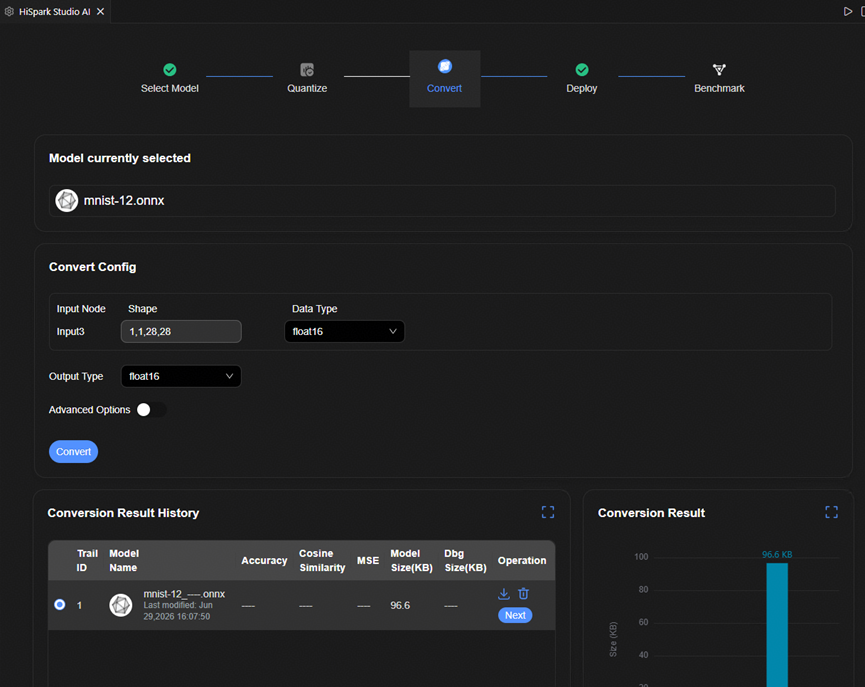The width and height of the screenshot is (865, 687).
Task: Go to the Select Model step
Action: click(x=169, y=88)
